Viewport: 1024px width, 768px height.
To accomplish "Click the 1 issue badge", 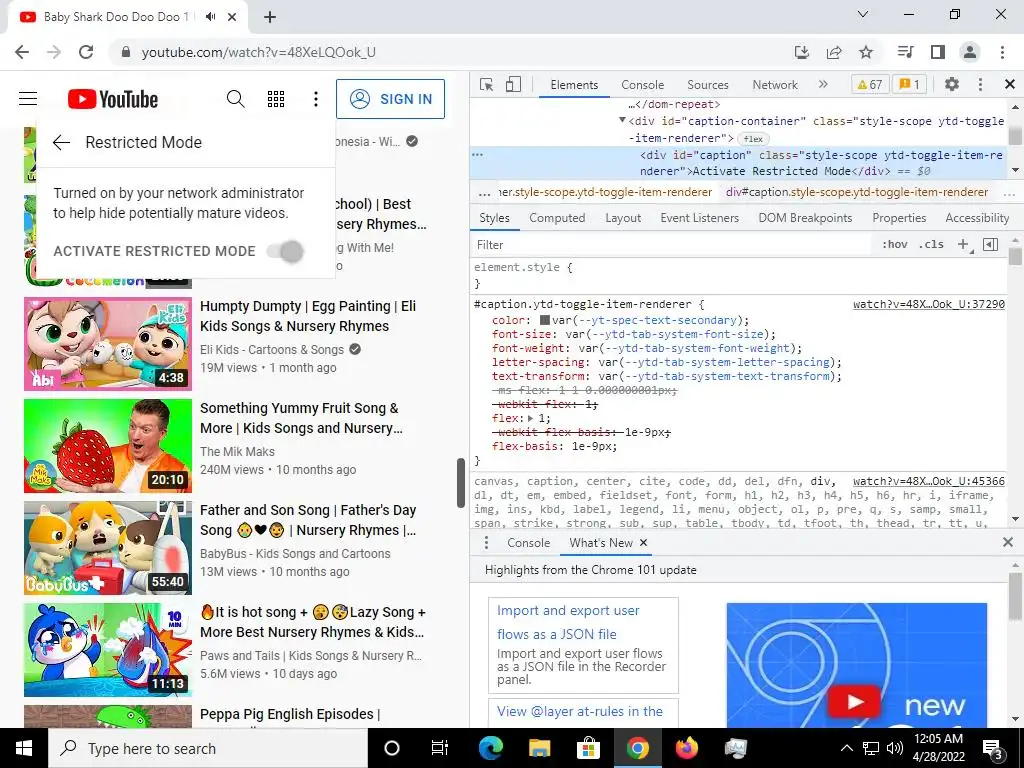I will [909, 84].
